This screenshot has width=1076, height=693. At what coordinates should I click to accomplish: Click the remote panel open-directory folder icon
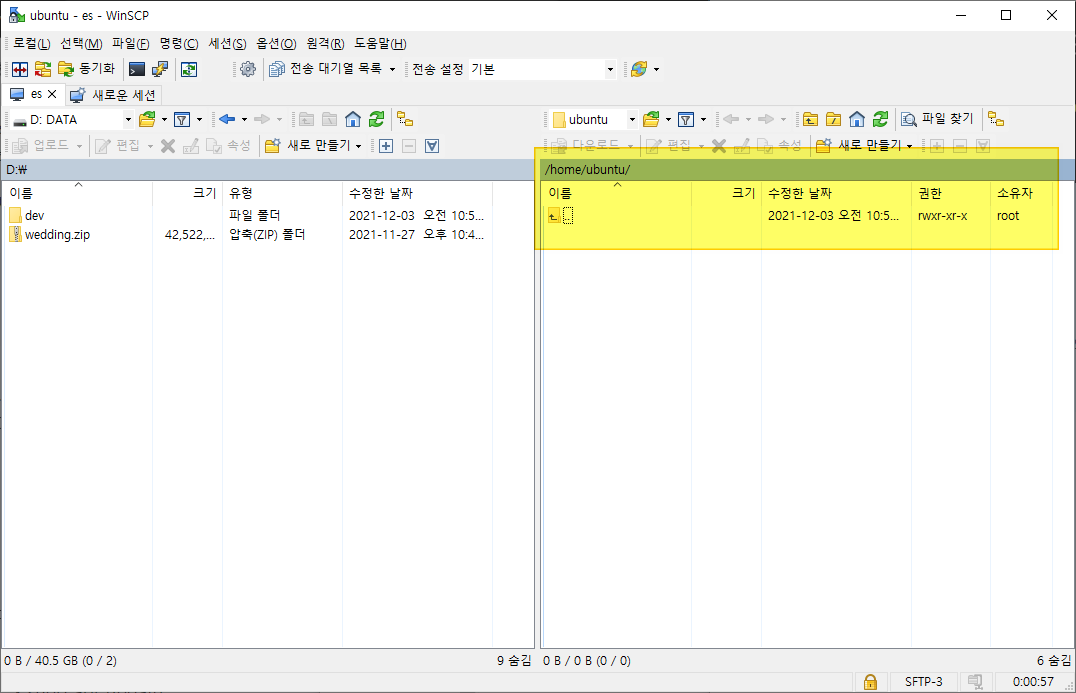click(651, 119)
